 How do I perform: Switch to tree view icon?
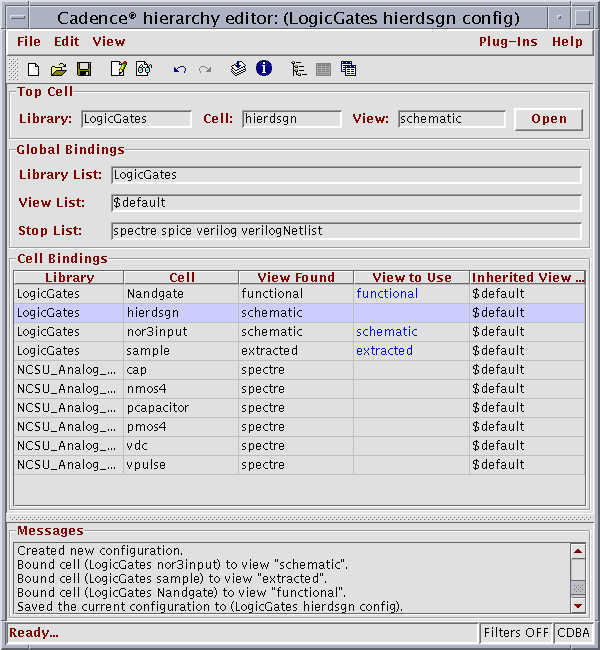[298, 69]
